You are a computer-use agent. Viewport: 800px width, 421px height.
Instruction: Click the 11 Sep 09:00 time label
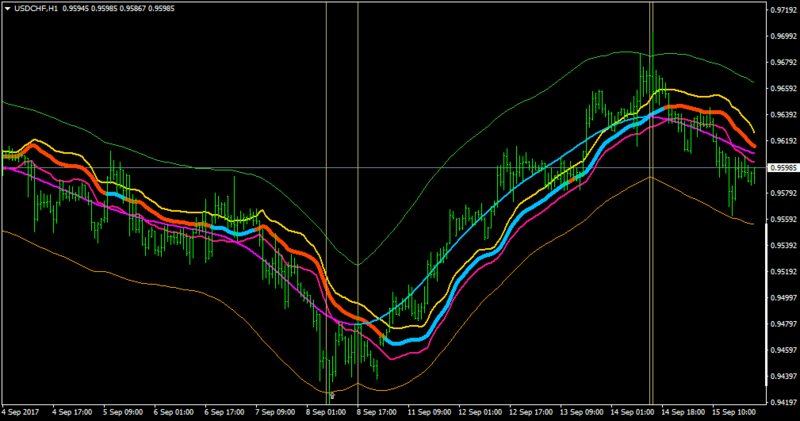[x=429, y=412]
